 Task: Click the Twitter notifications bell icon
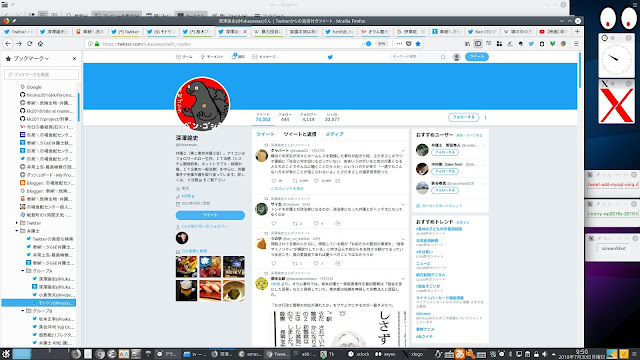pyautogui.click(x=234, y=56)
